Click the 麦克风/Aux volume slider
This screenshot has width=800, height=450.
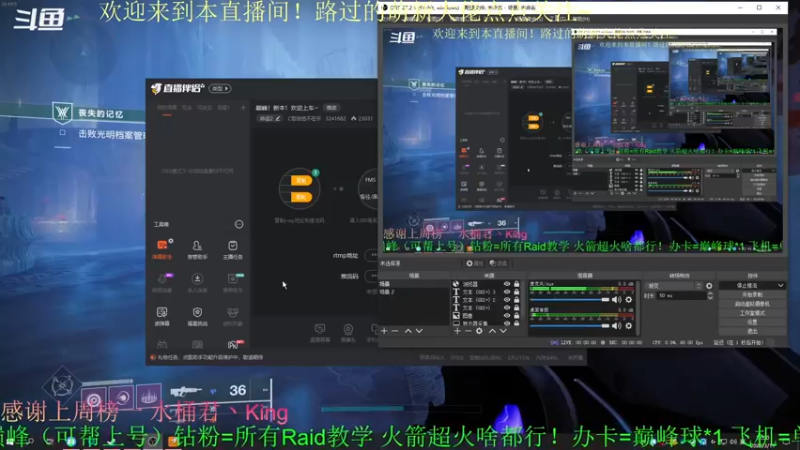click(570, 300)
